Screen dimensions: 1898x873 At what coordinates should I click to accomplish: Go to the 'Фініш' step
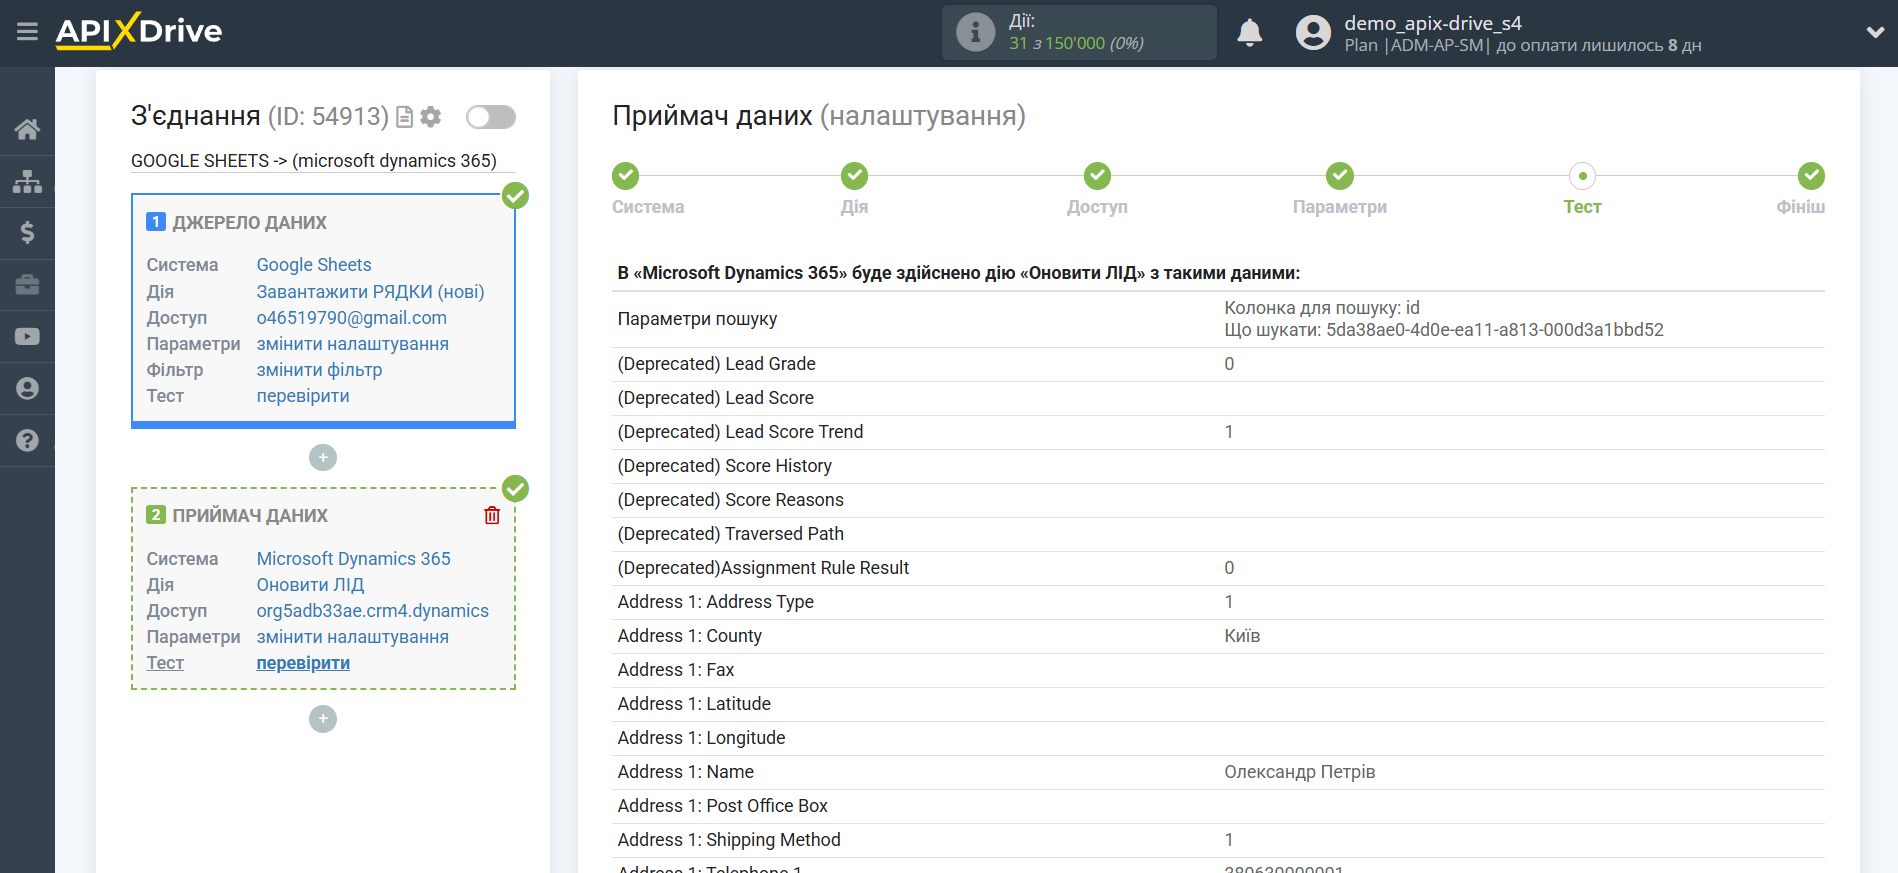pyautogui.click(x=1801, y=207)
